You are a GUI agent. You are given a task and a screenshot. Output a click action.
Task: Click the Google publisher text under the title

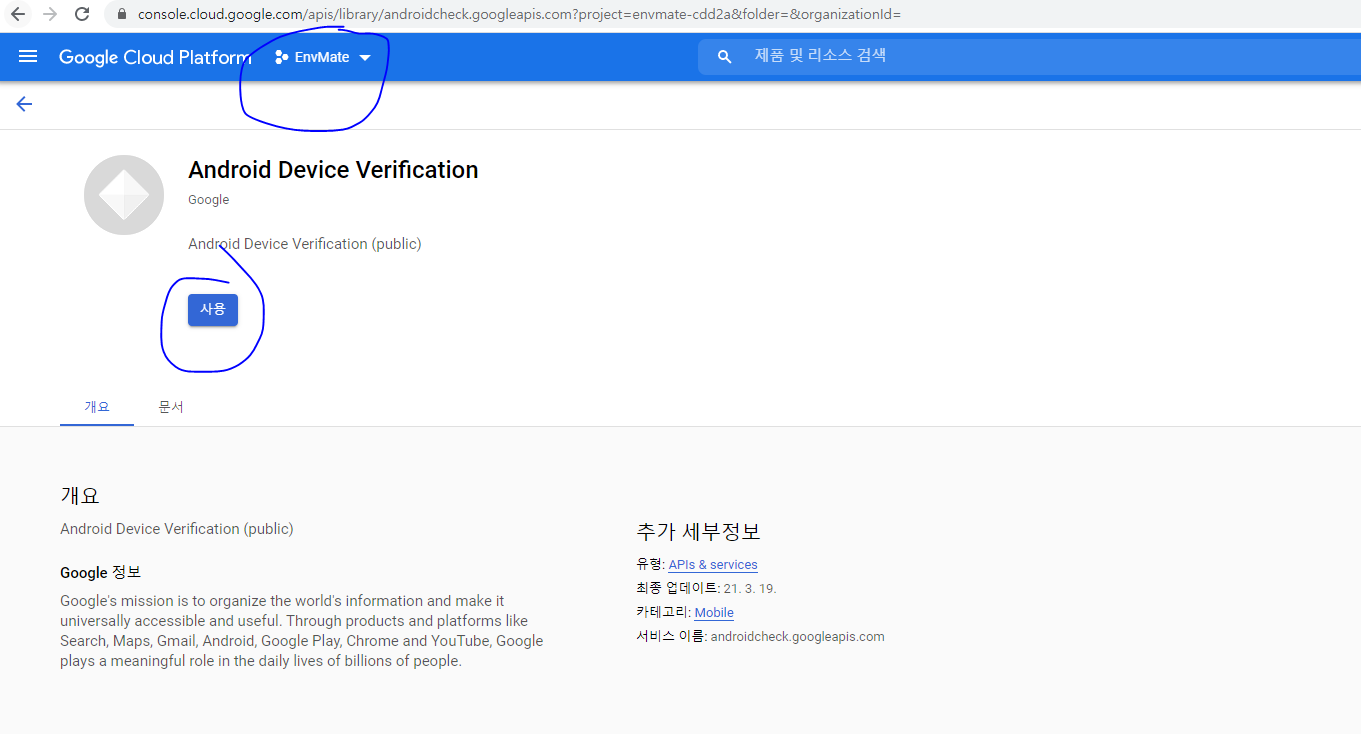click(x=208, y=200)
